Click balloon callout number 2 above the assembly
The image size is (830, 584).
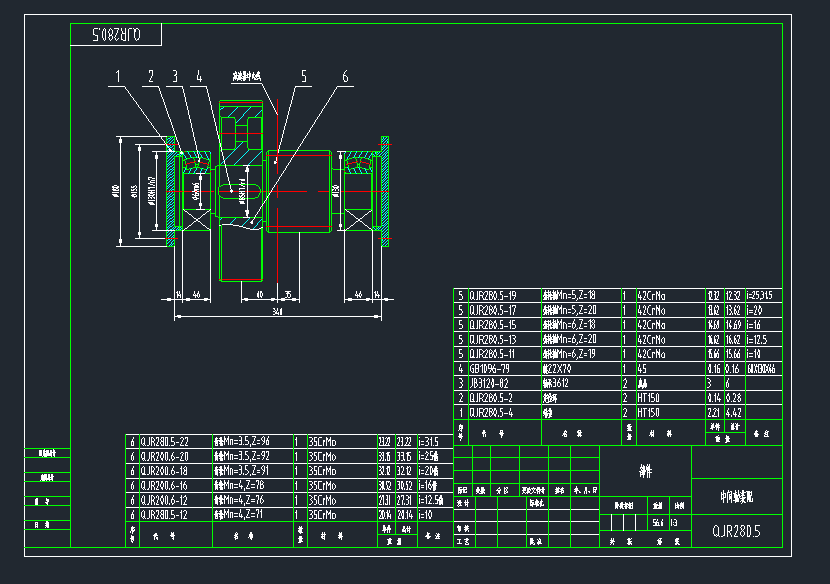[x=151, y=77]
